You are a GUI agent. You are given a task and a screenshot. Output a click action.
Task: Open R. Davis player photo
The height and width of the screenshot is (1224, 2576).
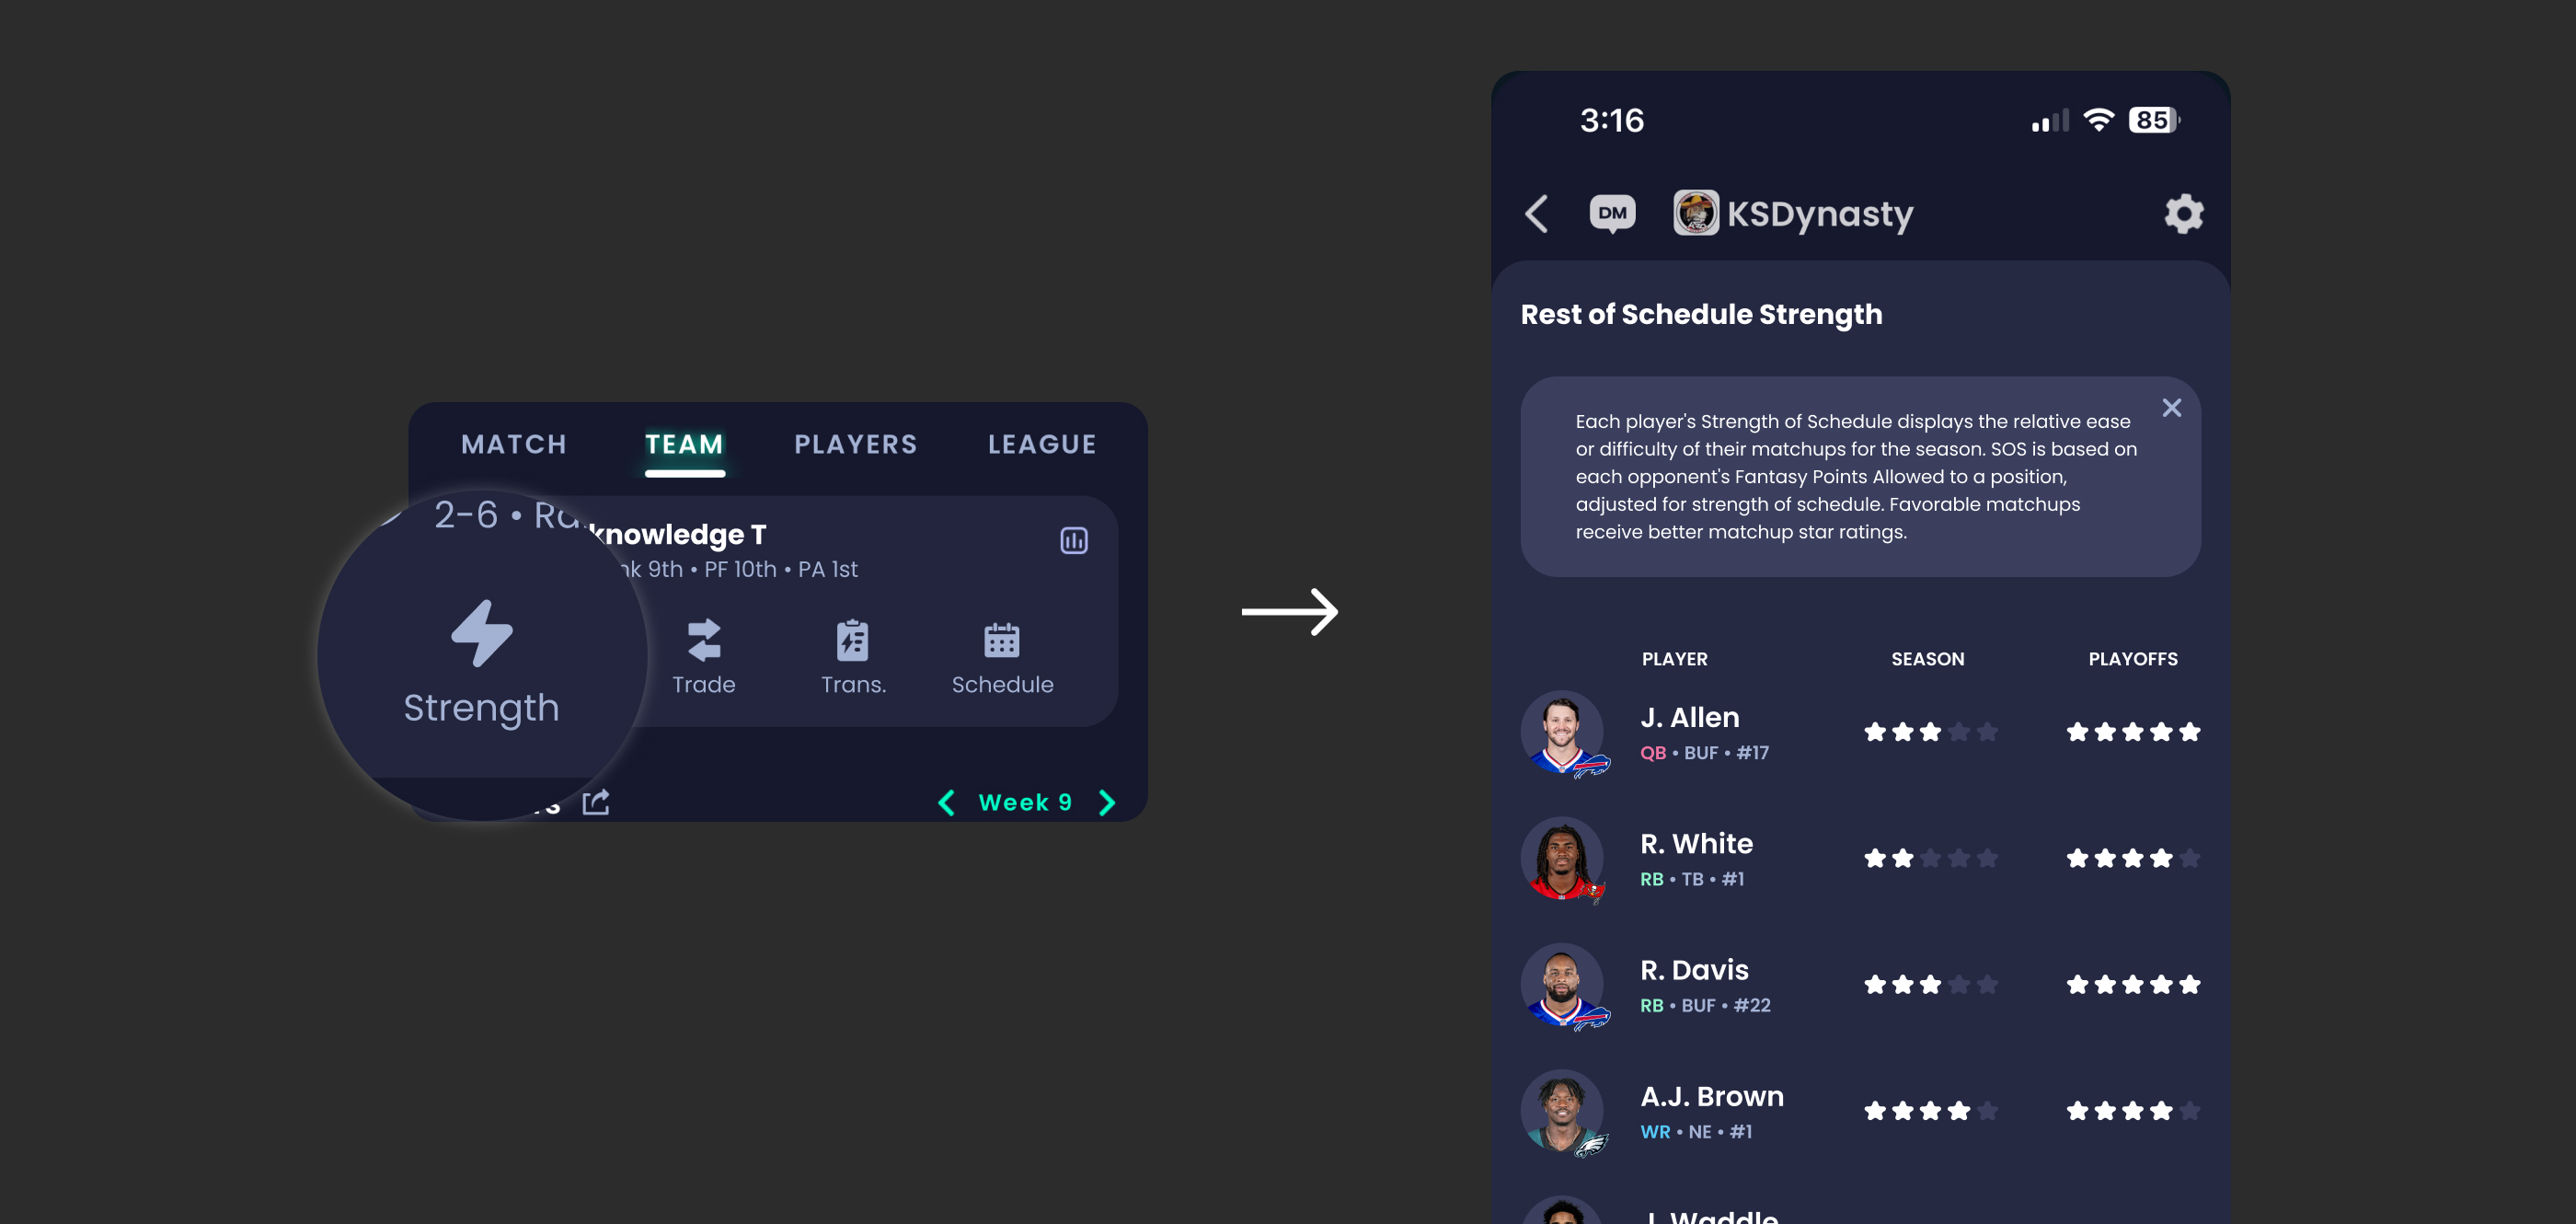click(1563, 986)
